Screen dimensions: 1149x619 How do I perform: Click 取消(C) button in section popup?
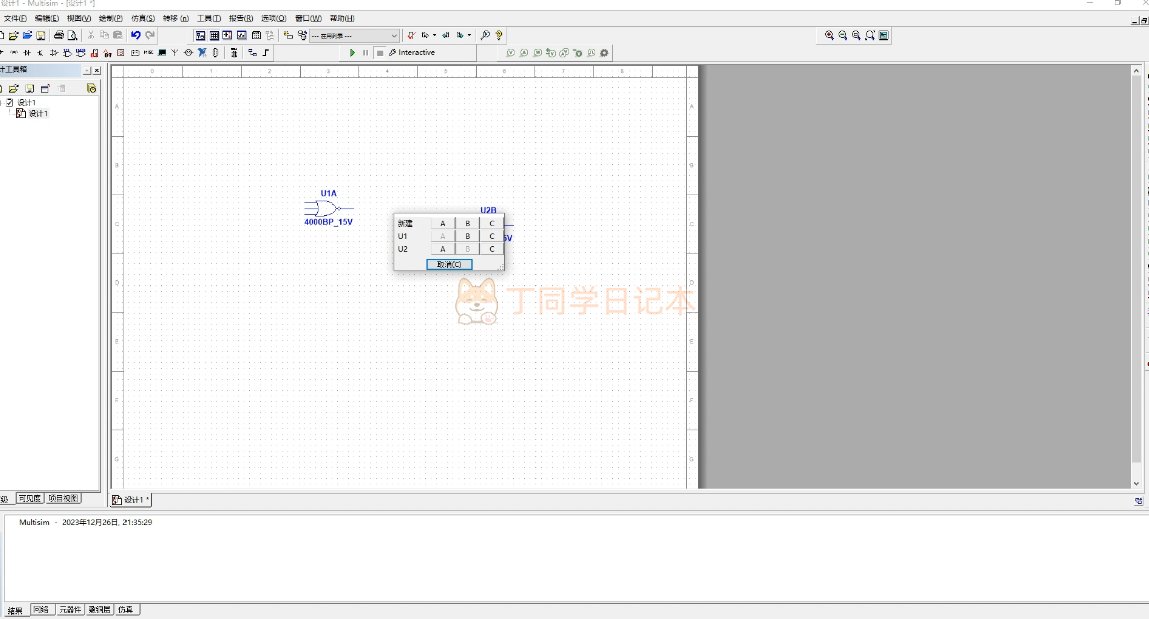point(449,264)
